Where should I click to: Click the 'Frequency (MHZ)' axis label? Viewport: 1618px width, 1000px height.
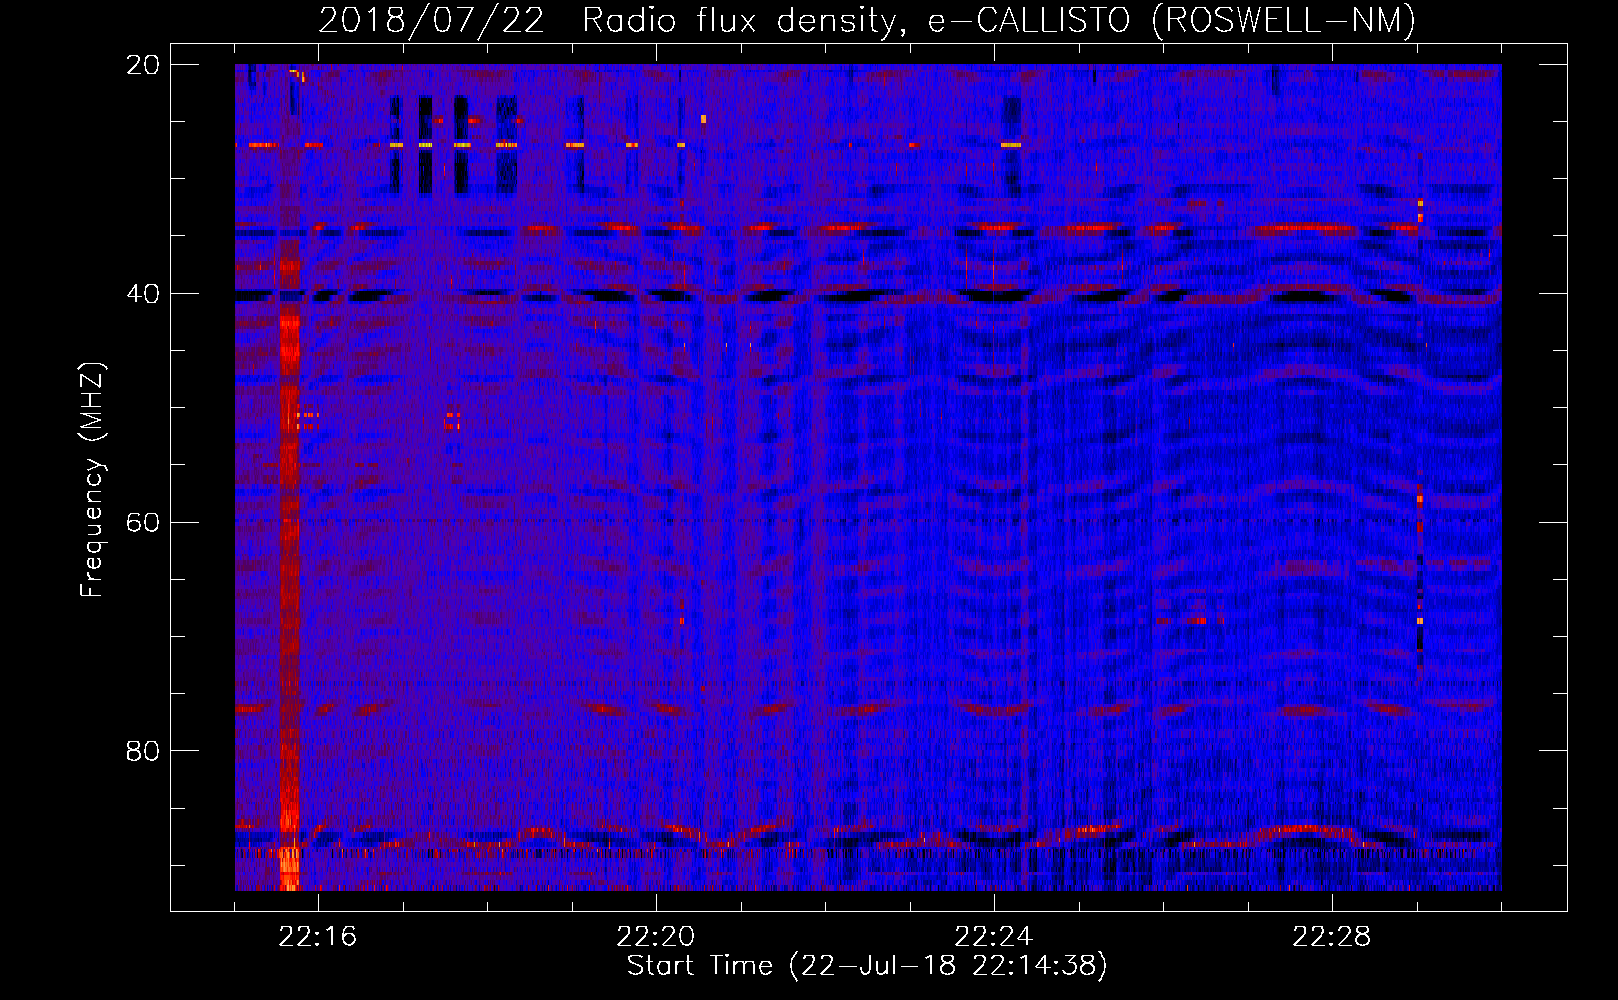[92, 480]
